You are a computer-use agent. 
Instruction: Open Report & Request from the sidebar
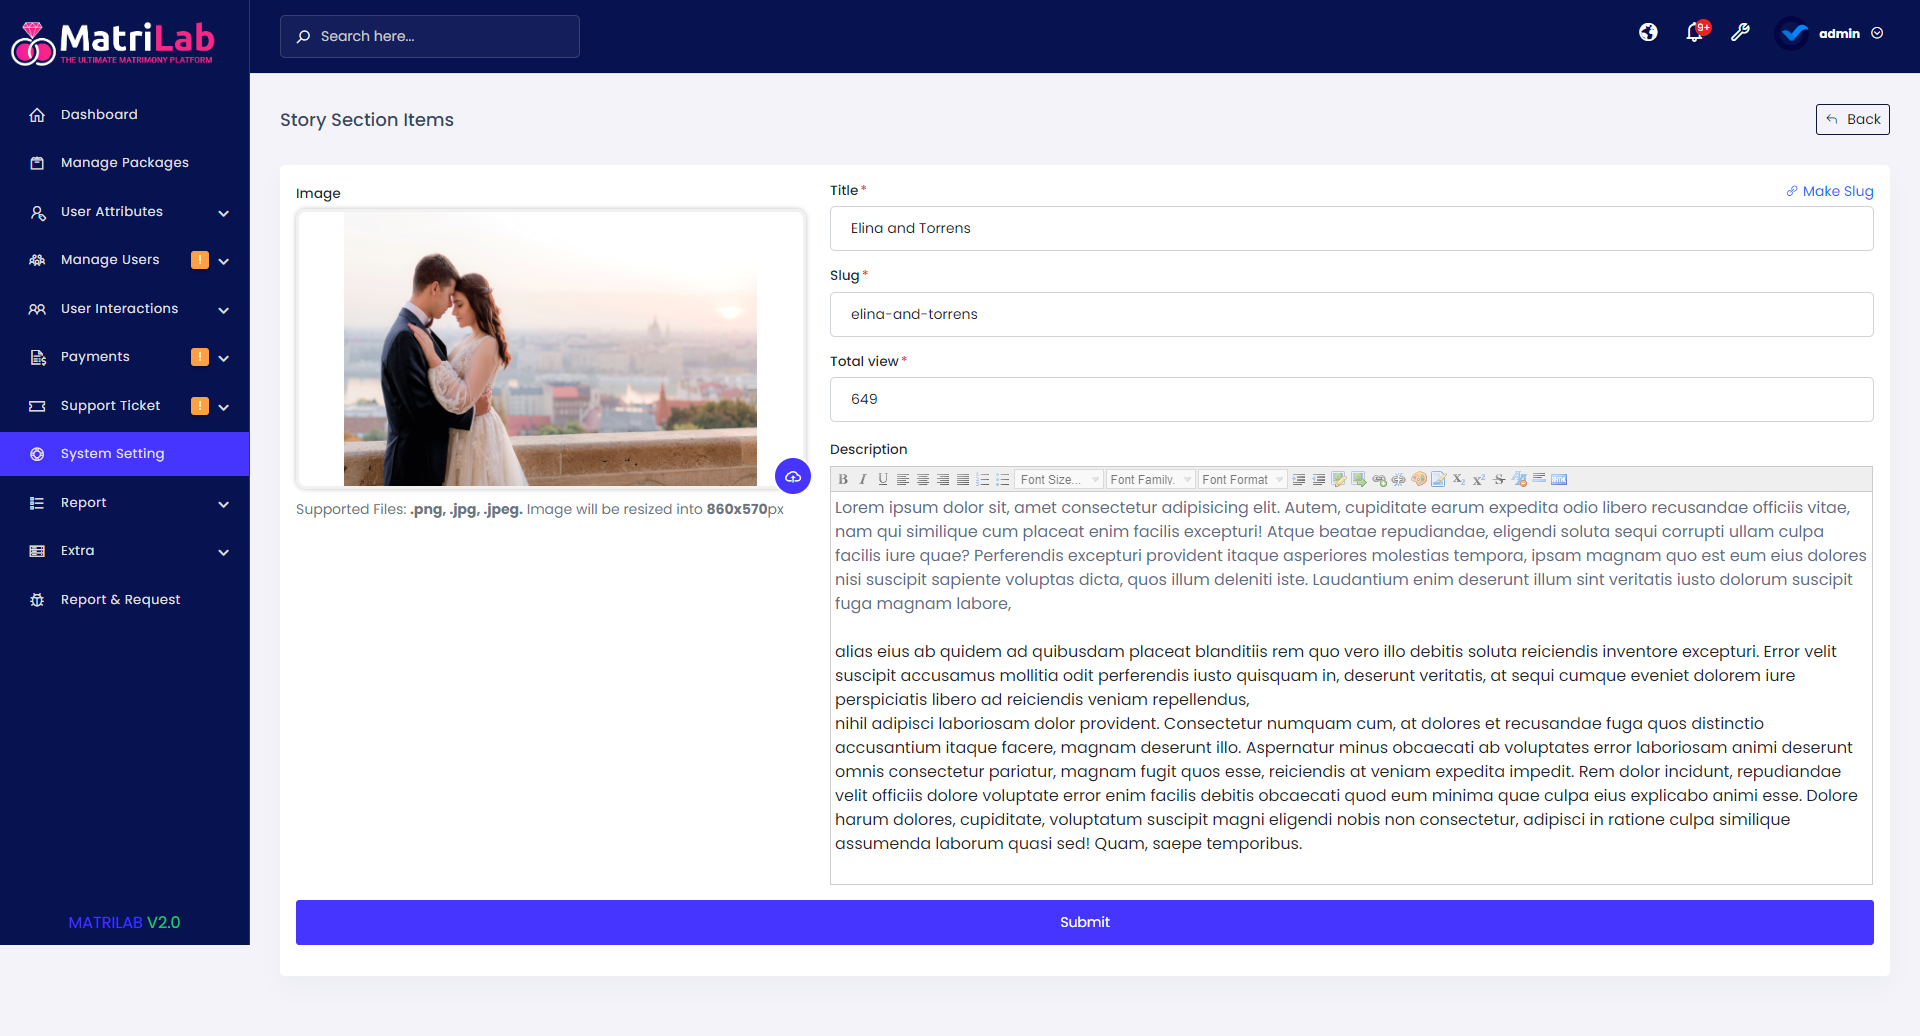click(119, 599)
